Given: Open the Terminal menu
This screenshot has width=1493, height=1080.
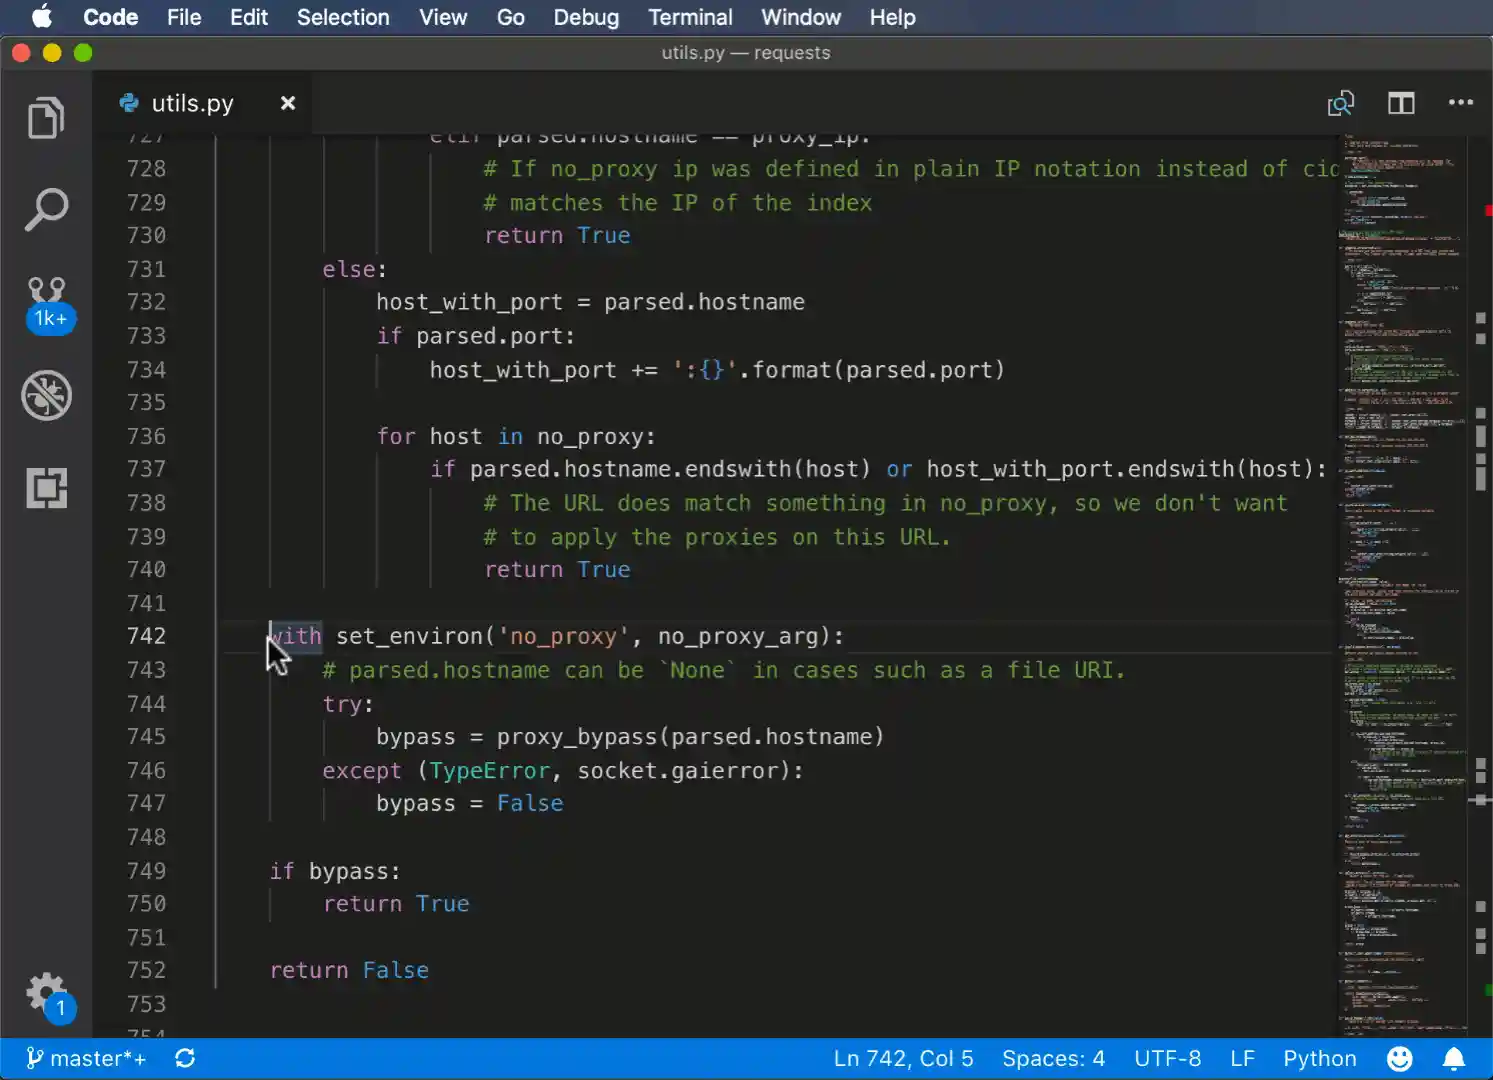Looking at the screenshot, I should [690, 17].
